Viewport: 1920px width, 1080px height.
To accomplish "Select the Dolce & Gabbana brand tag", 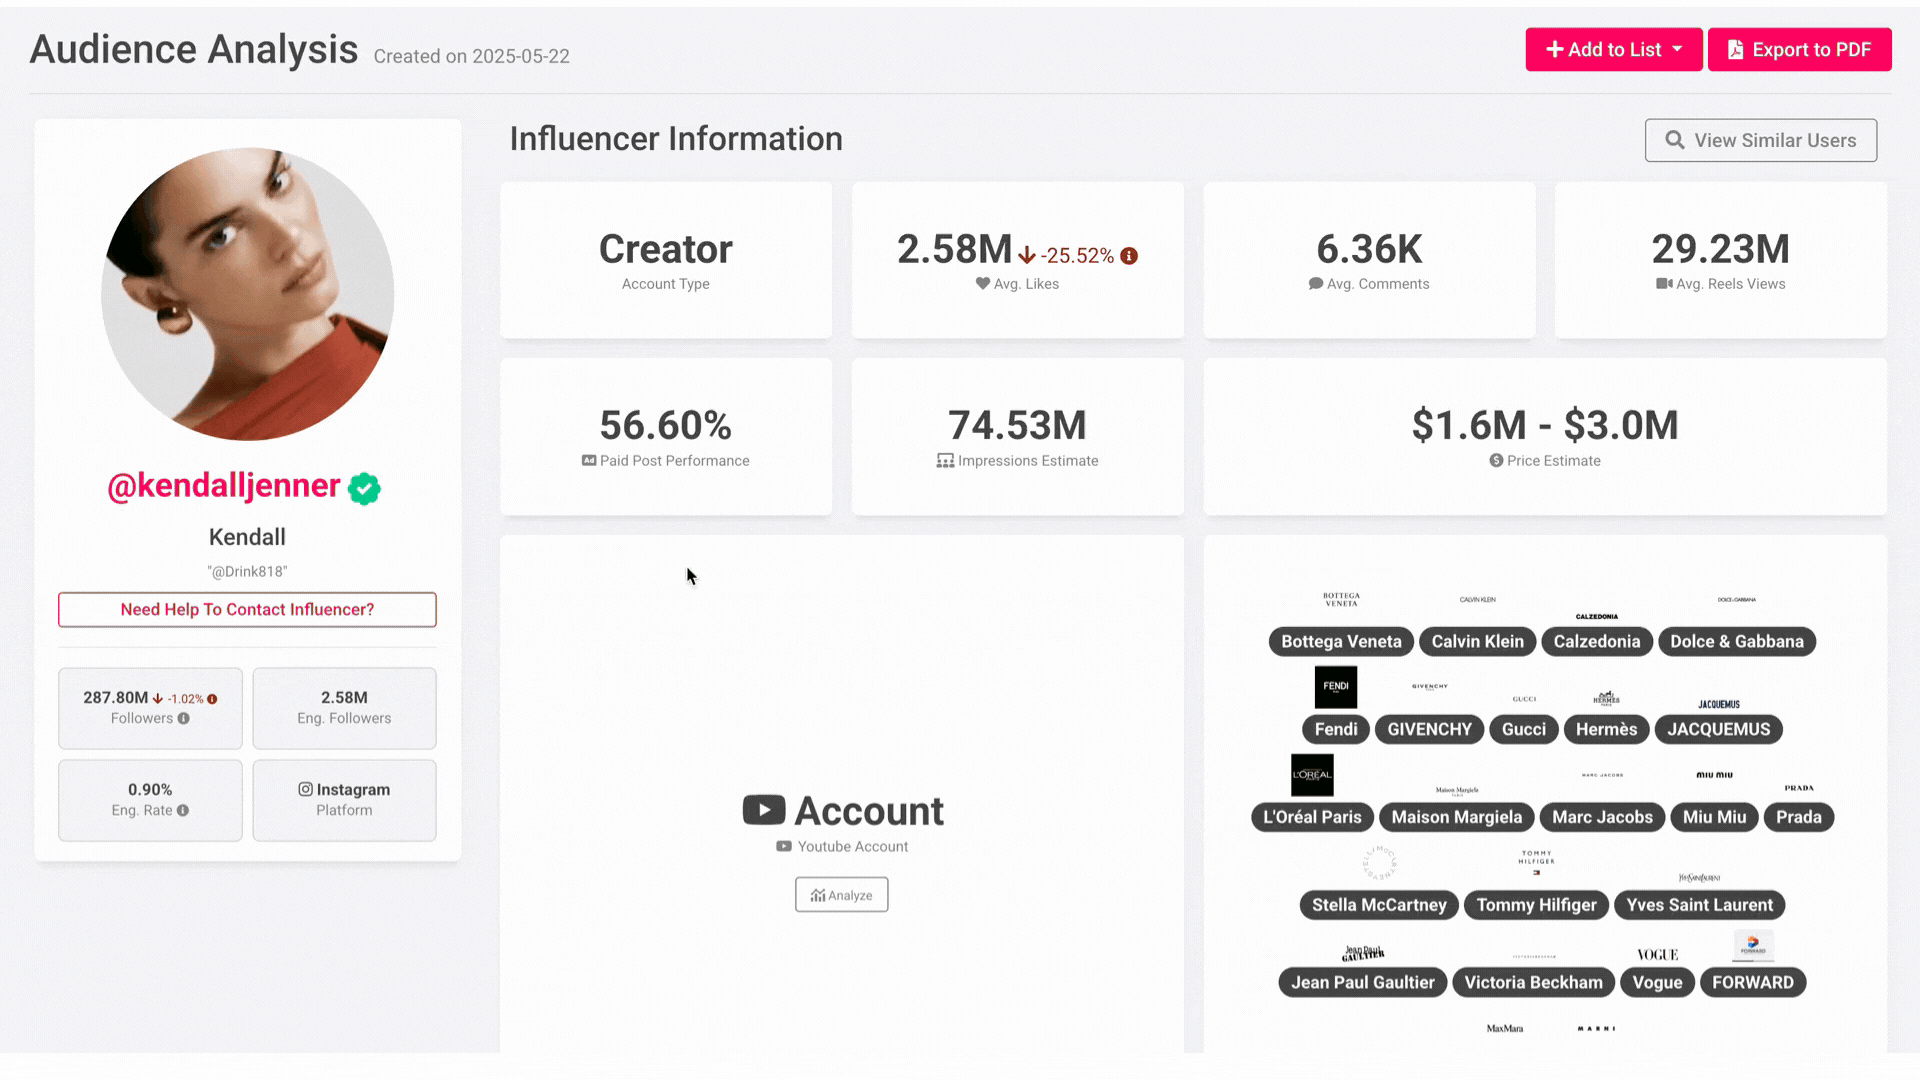I will [1737, 642].
